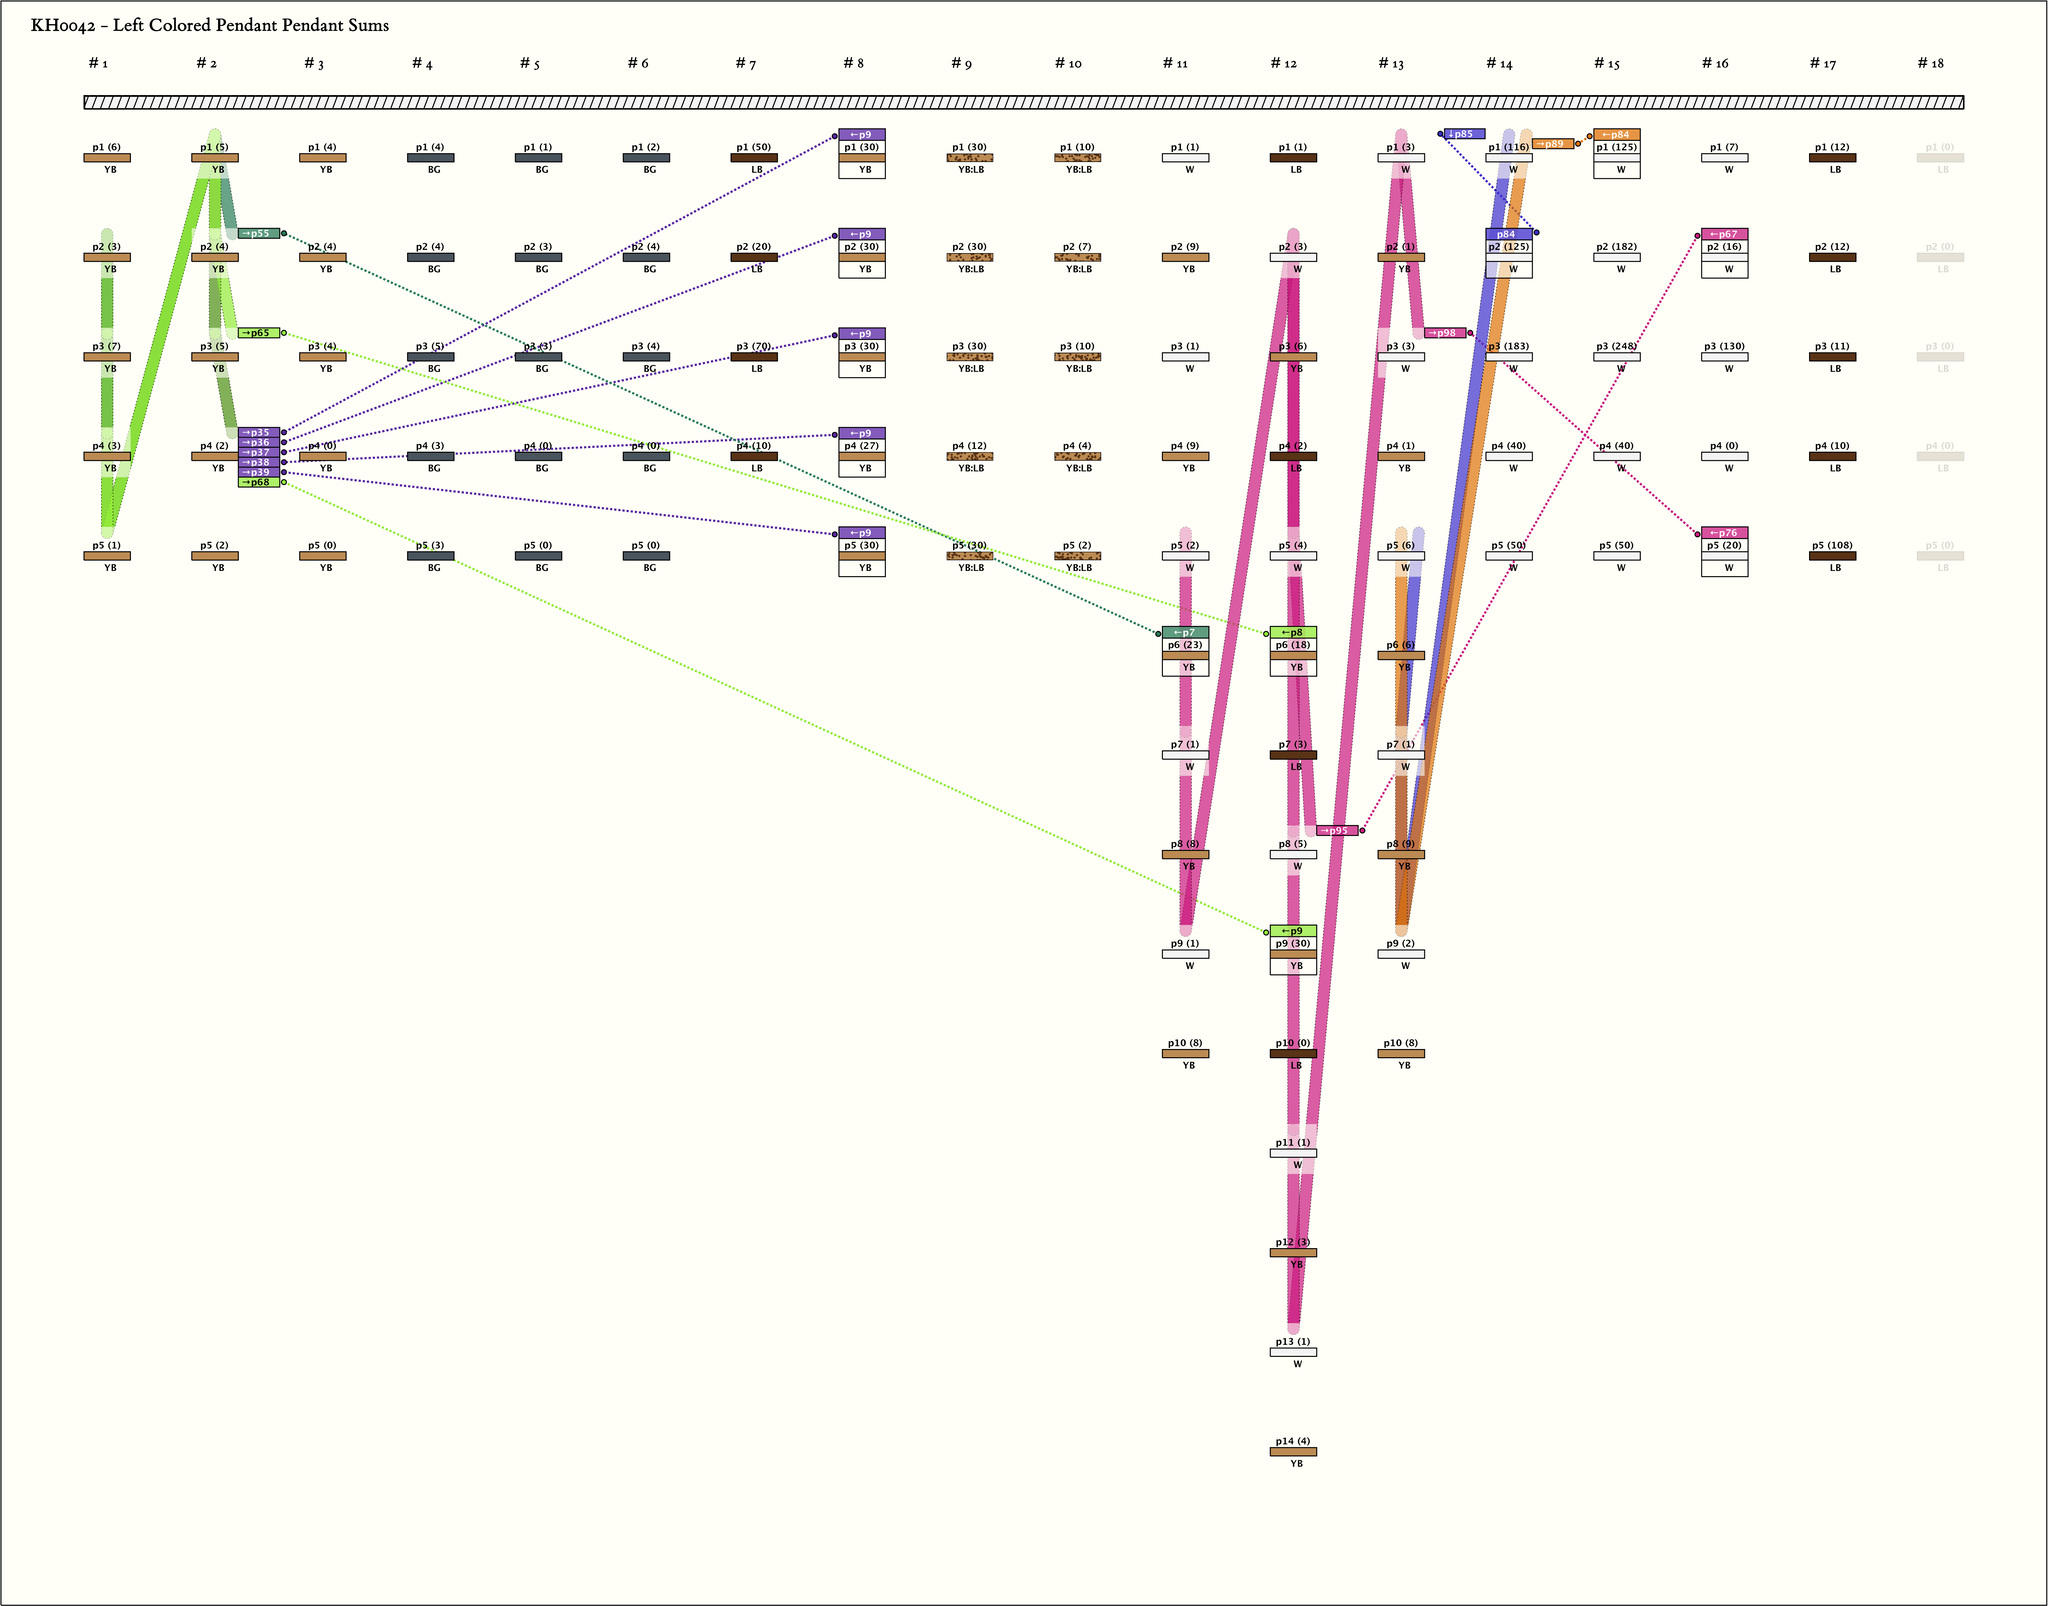Image resolution: width=2048 pixels, height=1606 pixels.
Task: Click the pink ←p67 header tag
Action: [1724, 234]
